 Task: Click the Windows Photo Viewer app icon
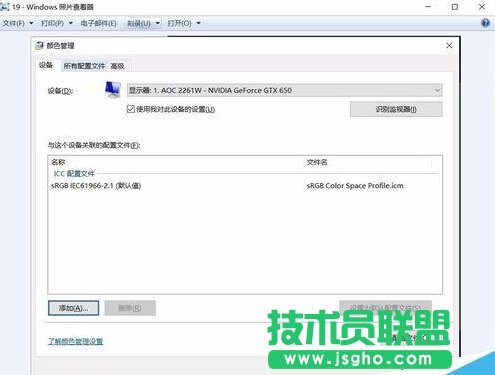point(5,7)
